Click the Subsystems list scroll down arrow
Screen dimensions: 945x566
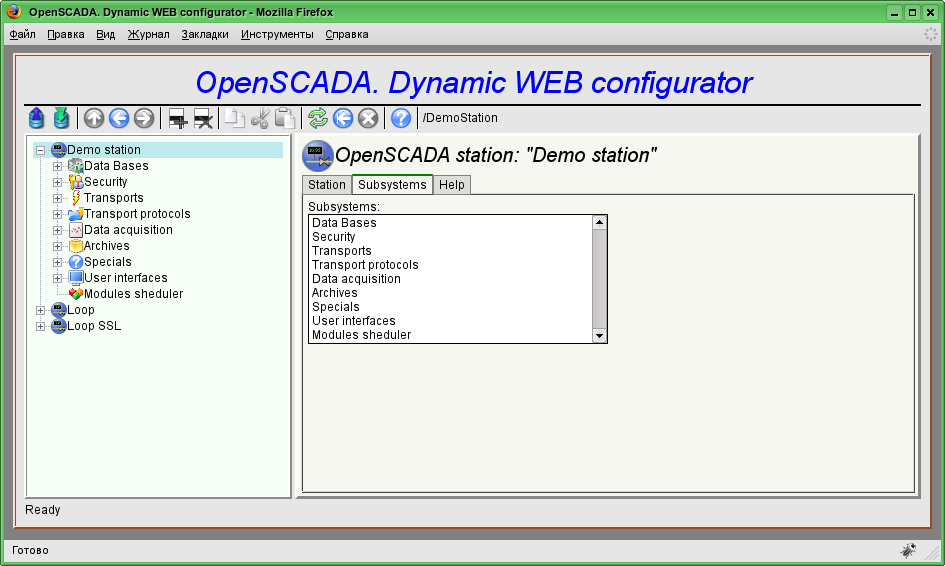point(599,336)
